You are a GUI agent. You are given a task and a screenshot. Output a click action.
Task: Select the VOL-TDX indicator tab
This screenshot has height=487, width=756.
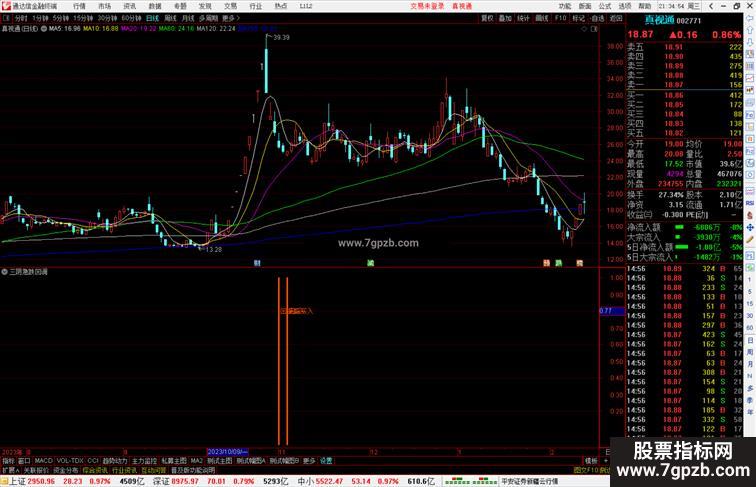[70, 461]
